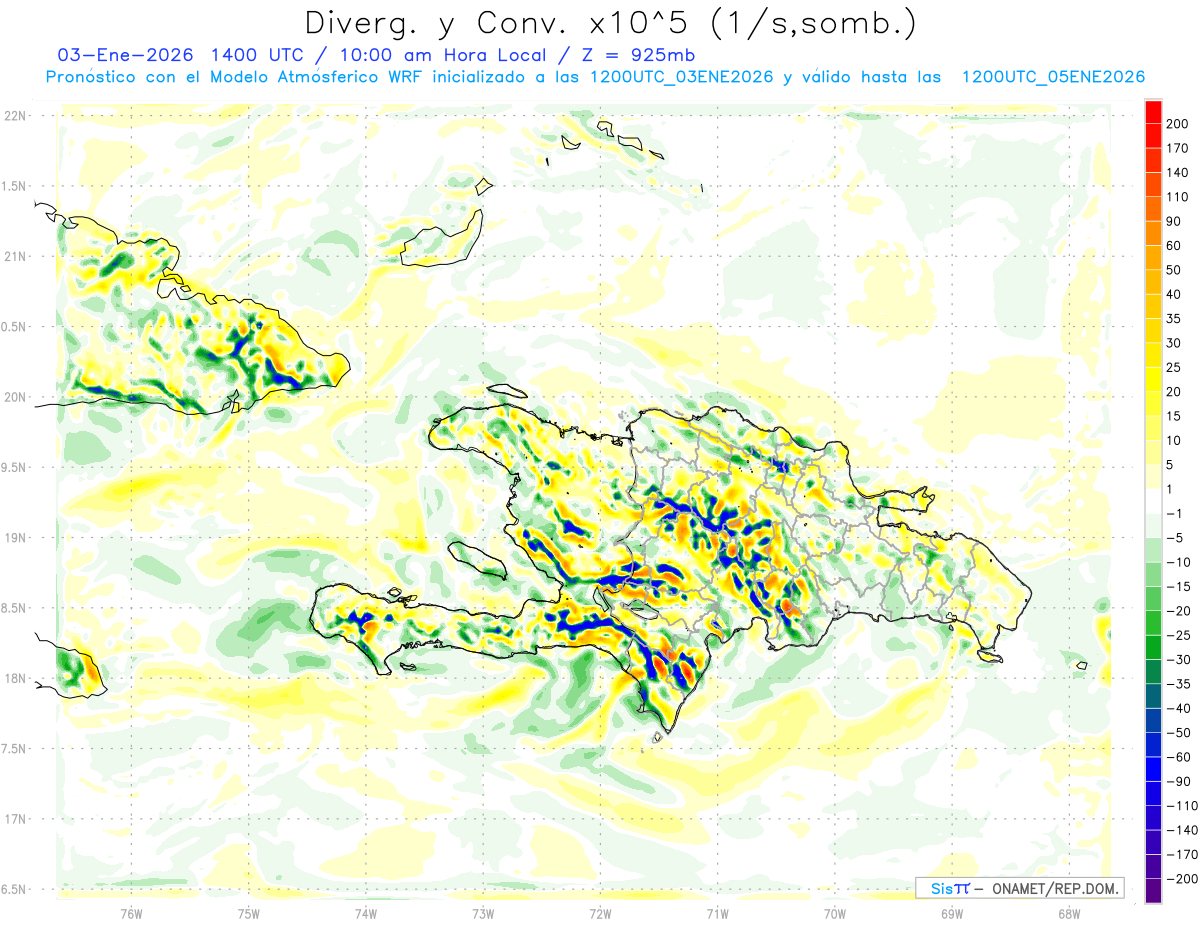Click the colorbar label '-140'
Image resolution: width=1200 pixels, height=927 pixels.
(1182, 830)
